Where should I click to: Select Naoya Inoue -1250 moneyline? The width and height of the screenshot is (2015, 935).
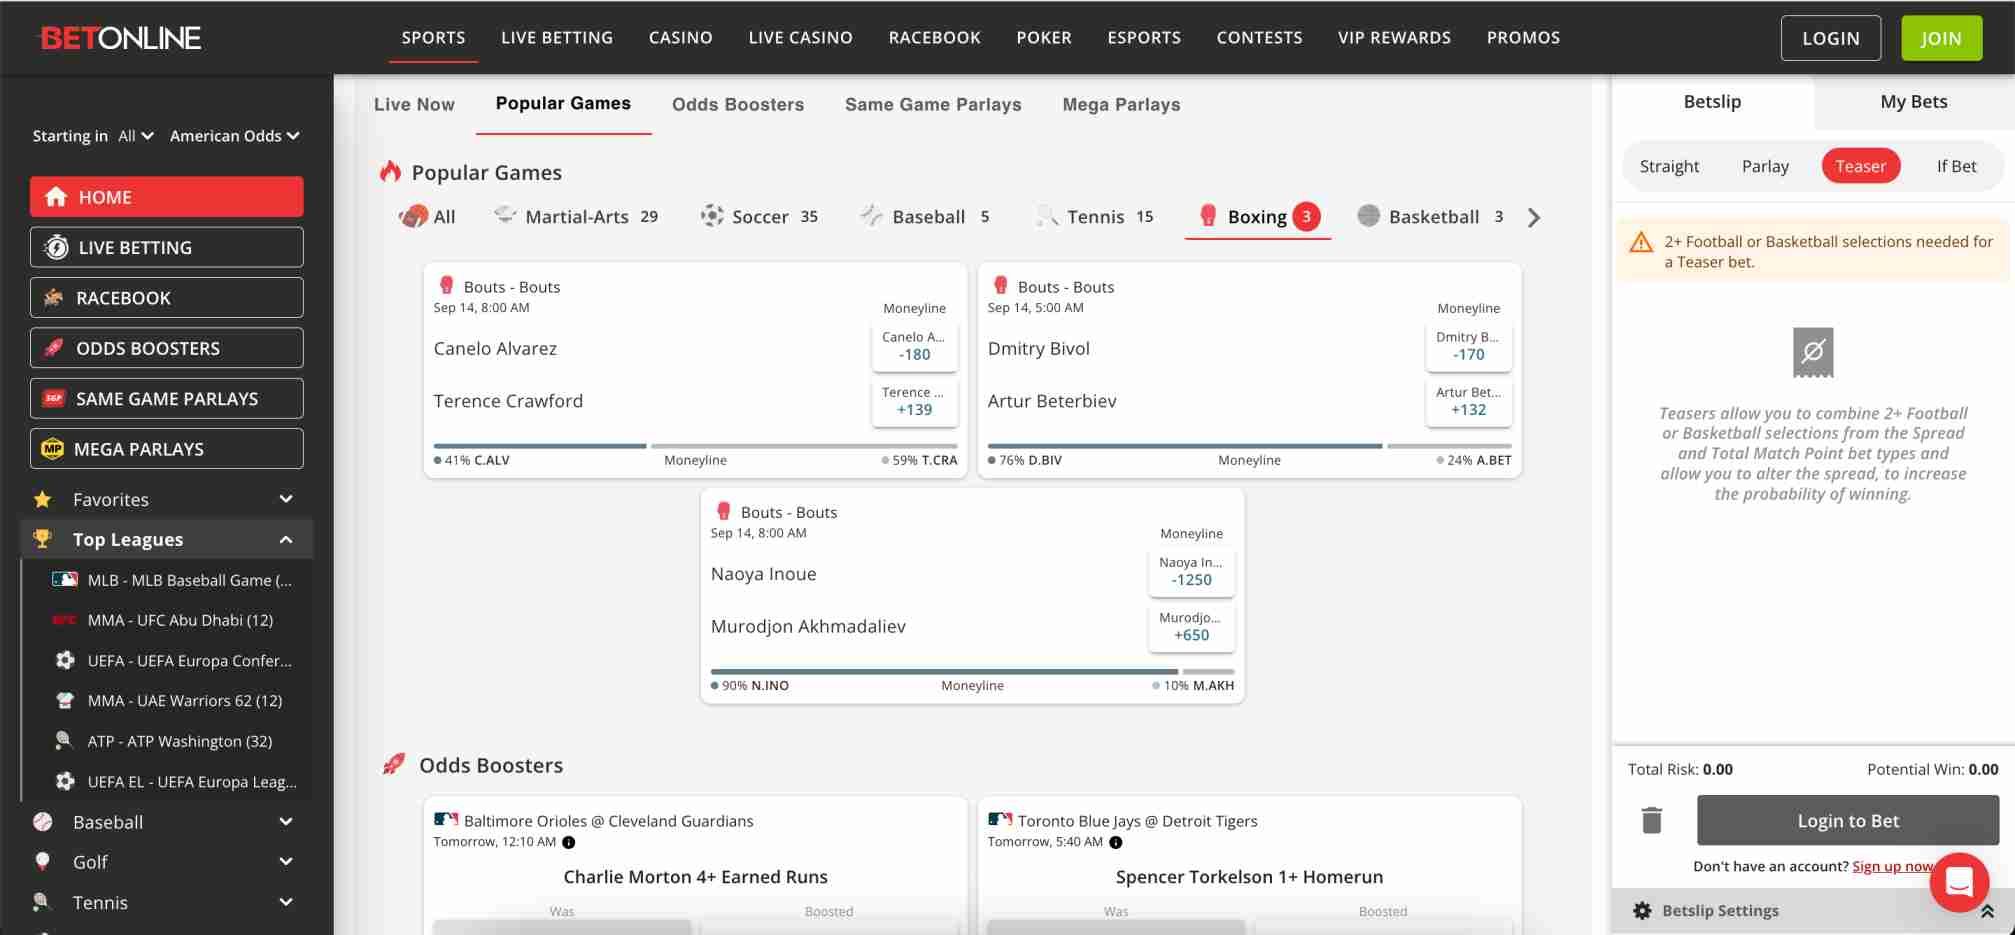1191,571
